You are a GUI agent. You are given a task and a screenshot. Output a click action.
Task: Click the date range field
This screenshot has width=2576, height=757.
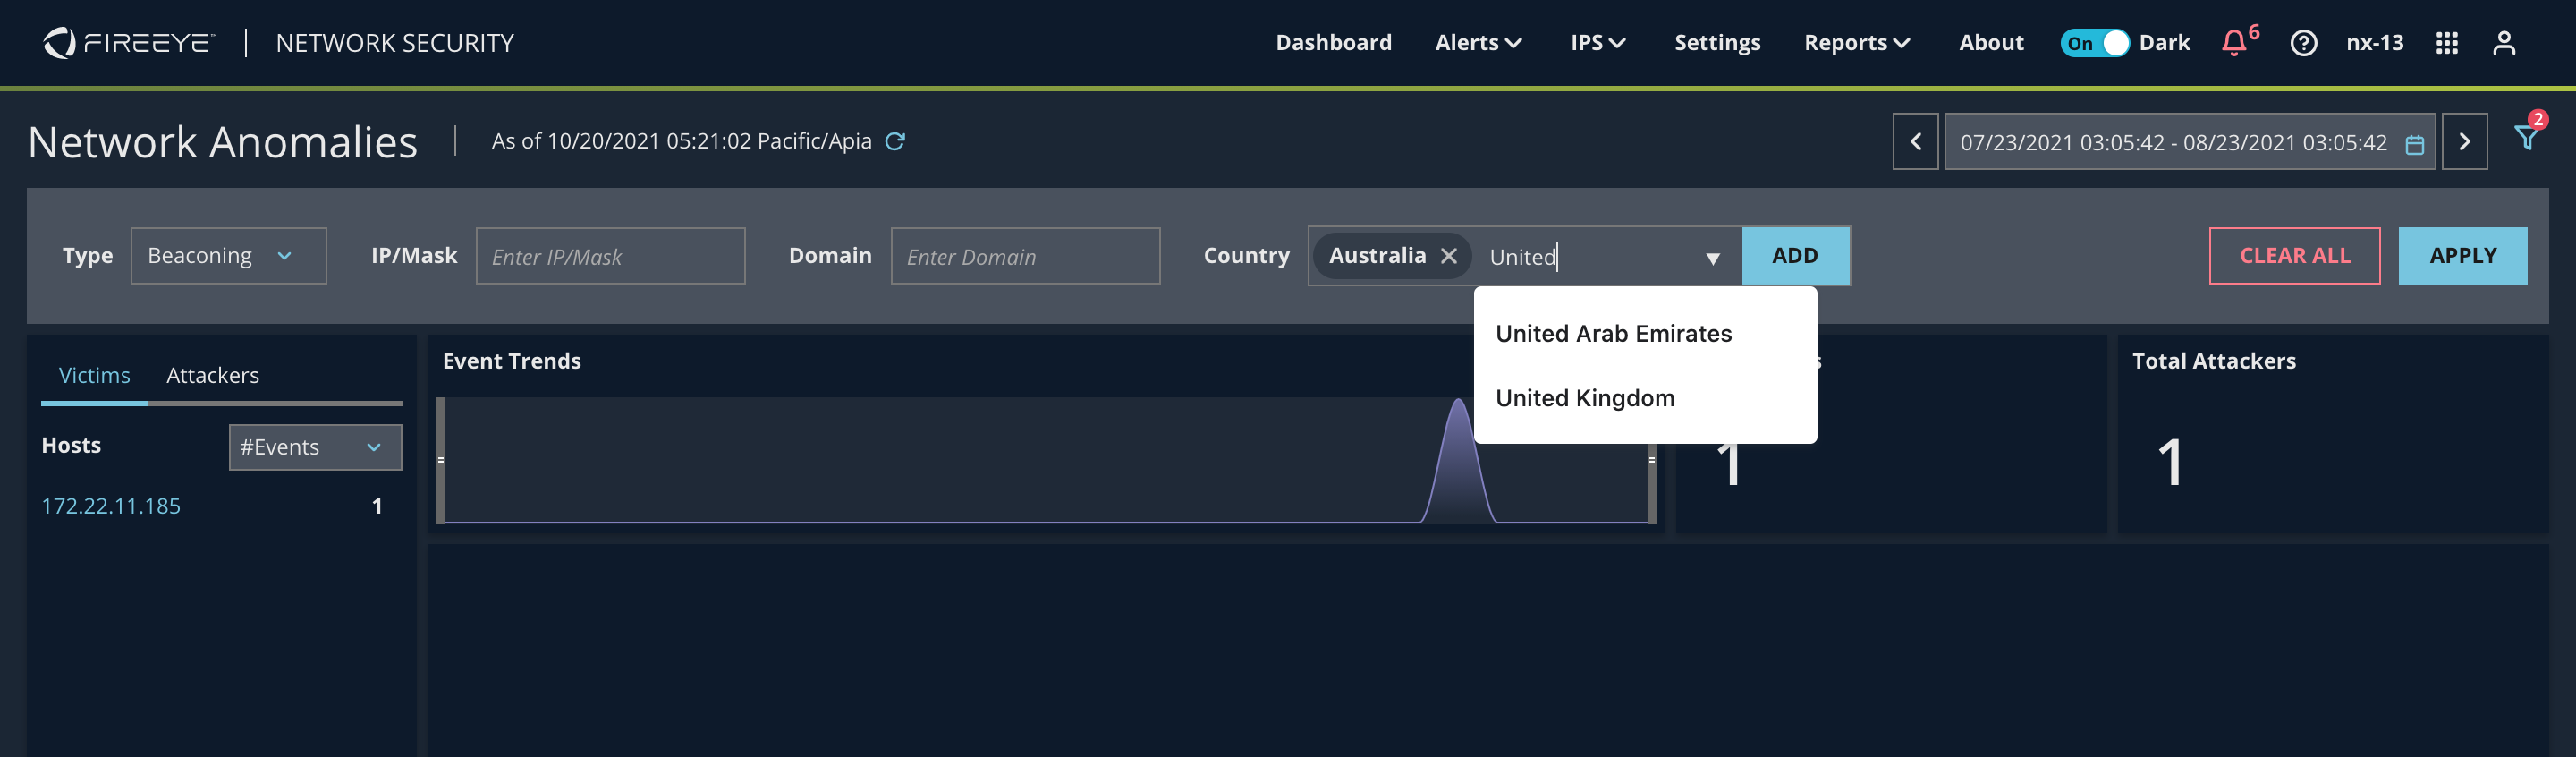pos(2189,142)
